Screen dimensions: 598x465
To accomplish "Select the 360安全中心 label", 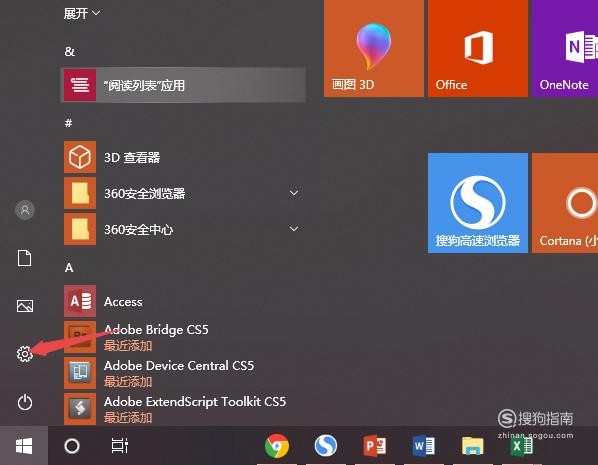I will coord(138,229).
